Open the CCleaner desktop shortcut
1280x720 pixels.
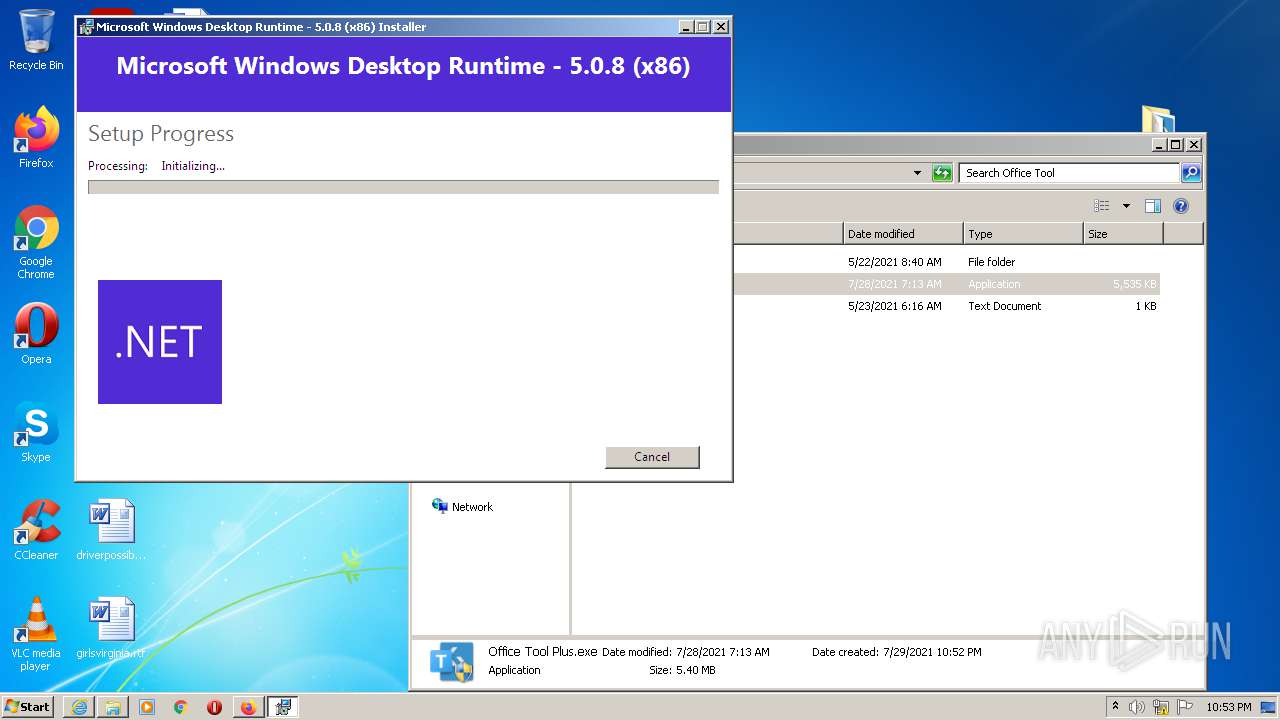(x=36, y=530)
